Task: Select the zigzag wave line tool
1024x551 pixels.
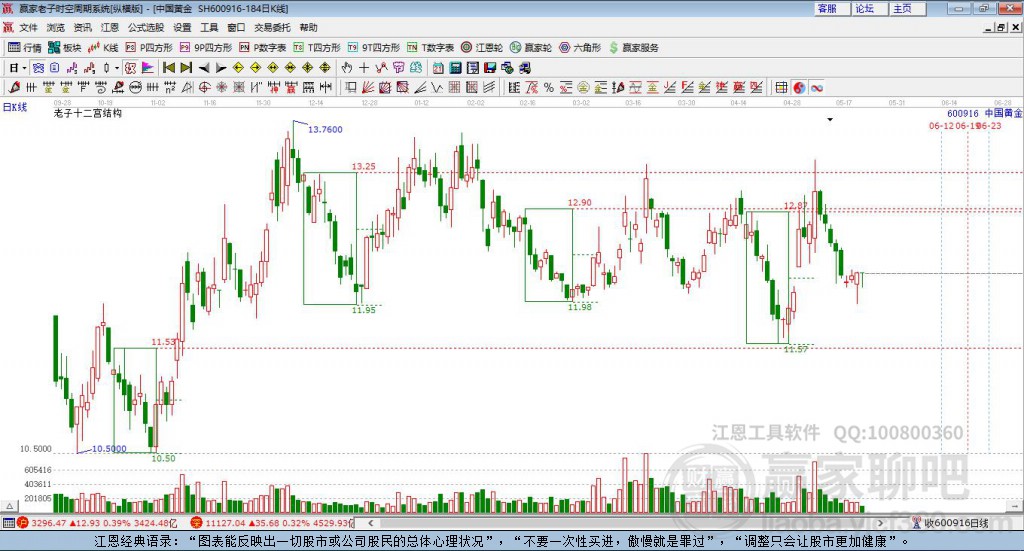Action: pyautogui.click(x=436, y=87)
